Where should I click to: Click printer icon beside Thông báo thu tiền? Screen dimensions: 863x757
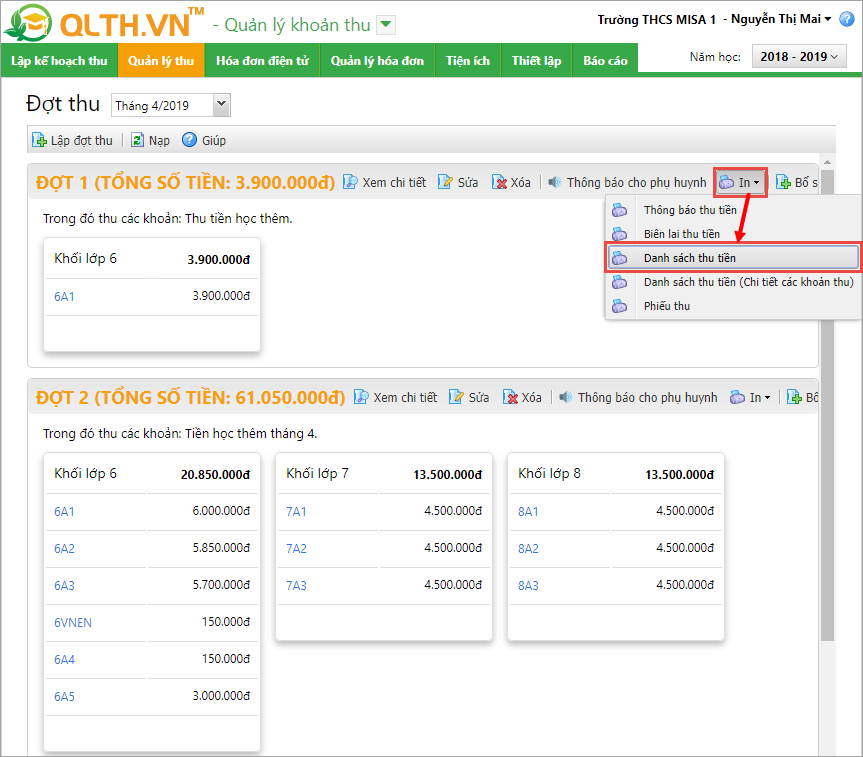(x=620, y=210)
